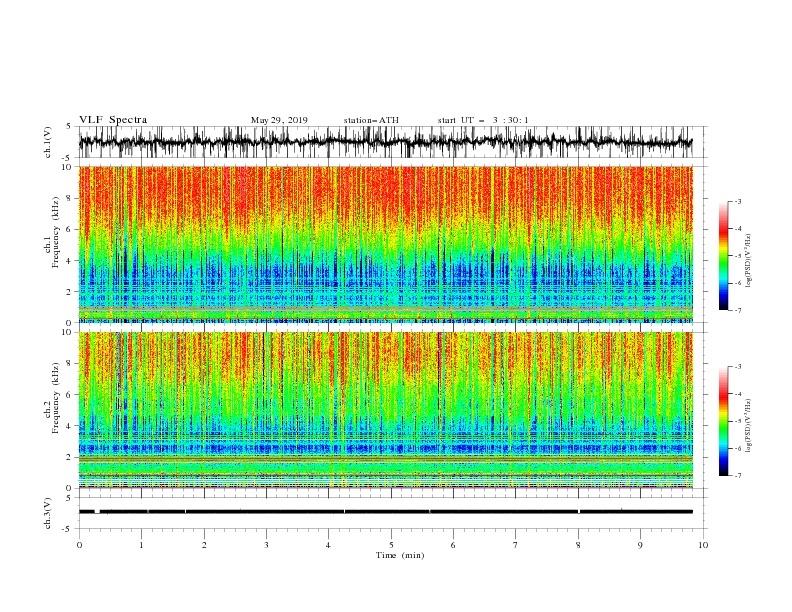Click the 'start UT = 3 :30: 1' text
This screenshot has width=792, height=612.
point(483,120)
